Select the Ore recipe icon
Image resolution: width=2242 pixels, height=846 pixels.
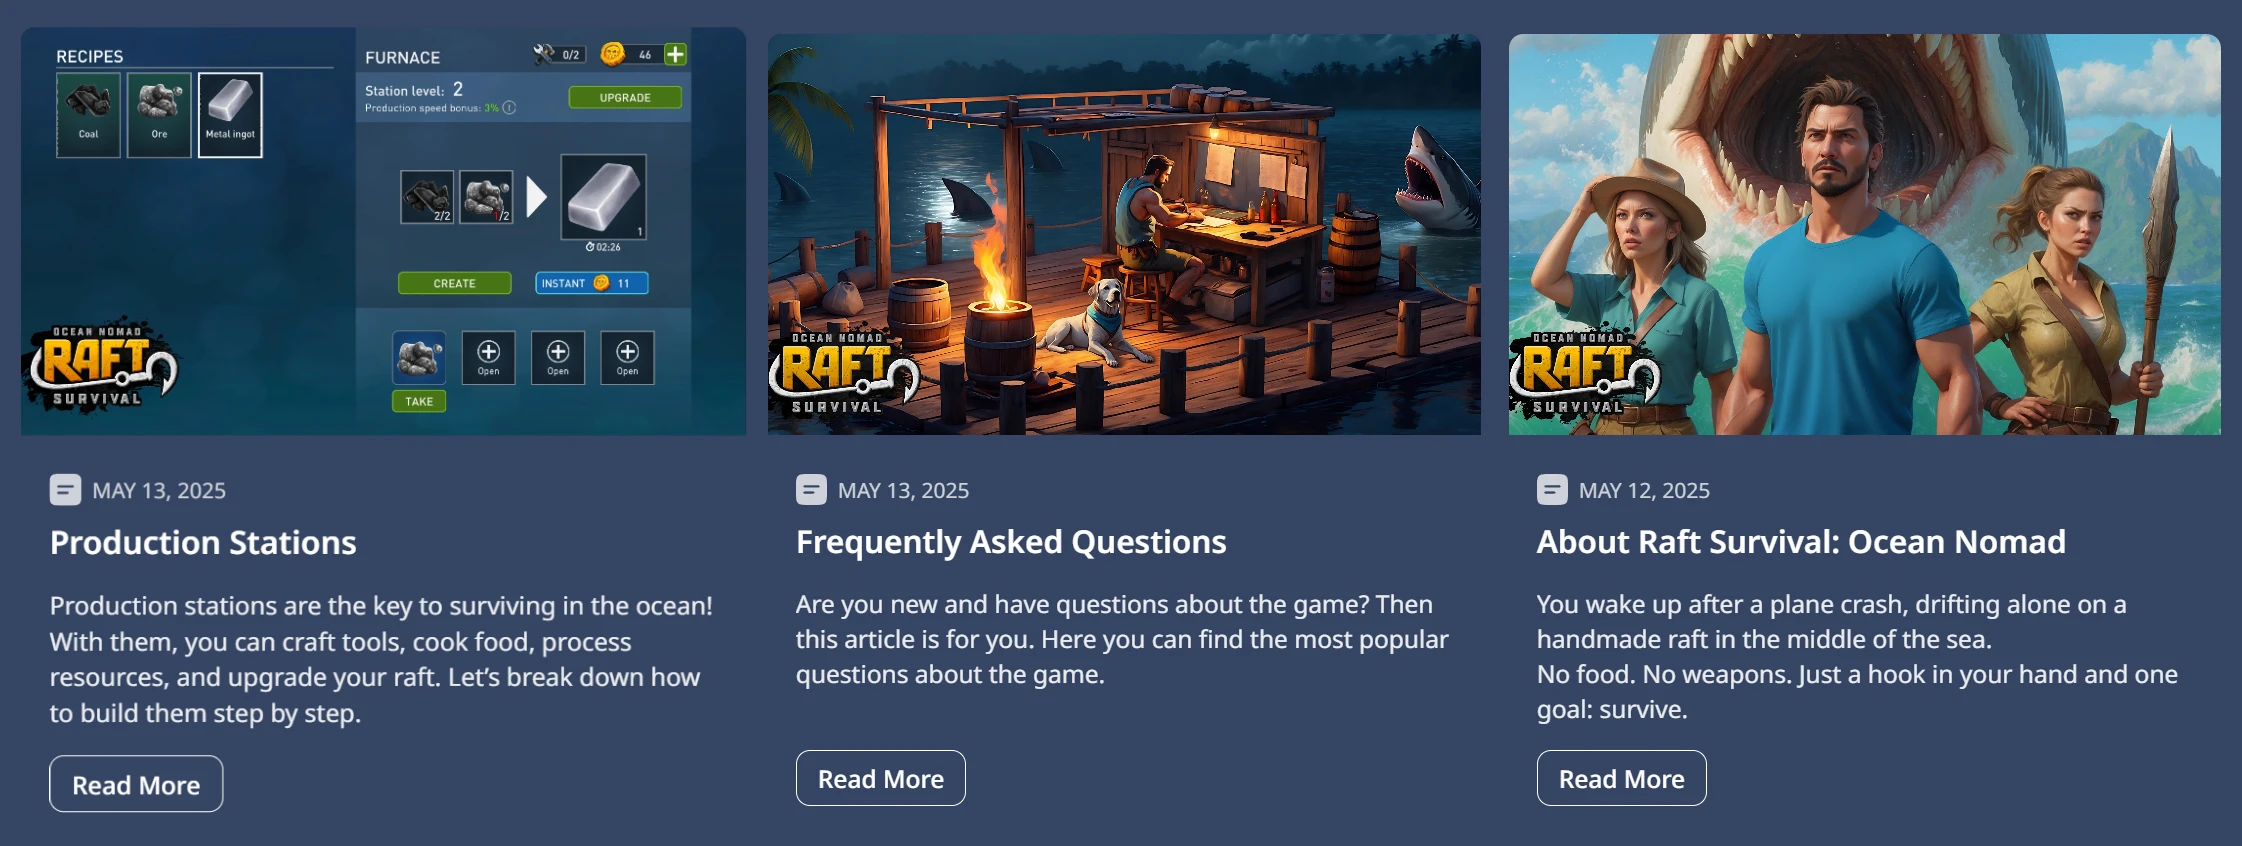tap(159, 114)
